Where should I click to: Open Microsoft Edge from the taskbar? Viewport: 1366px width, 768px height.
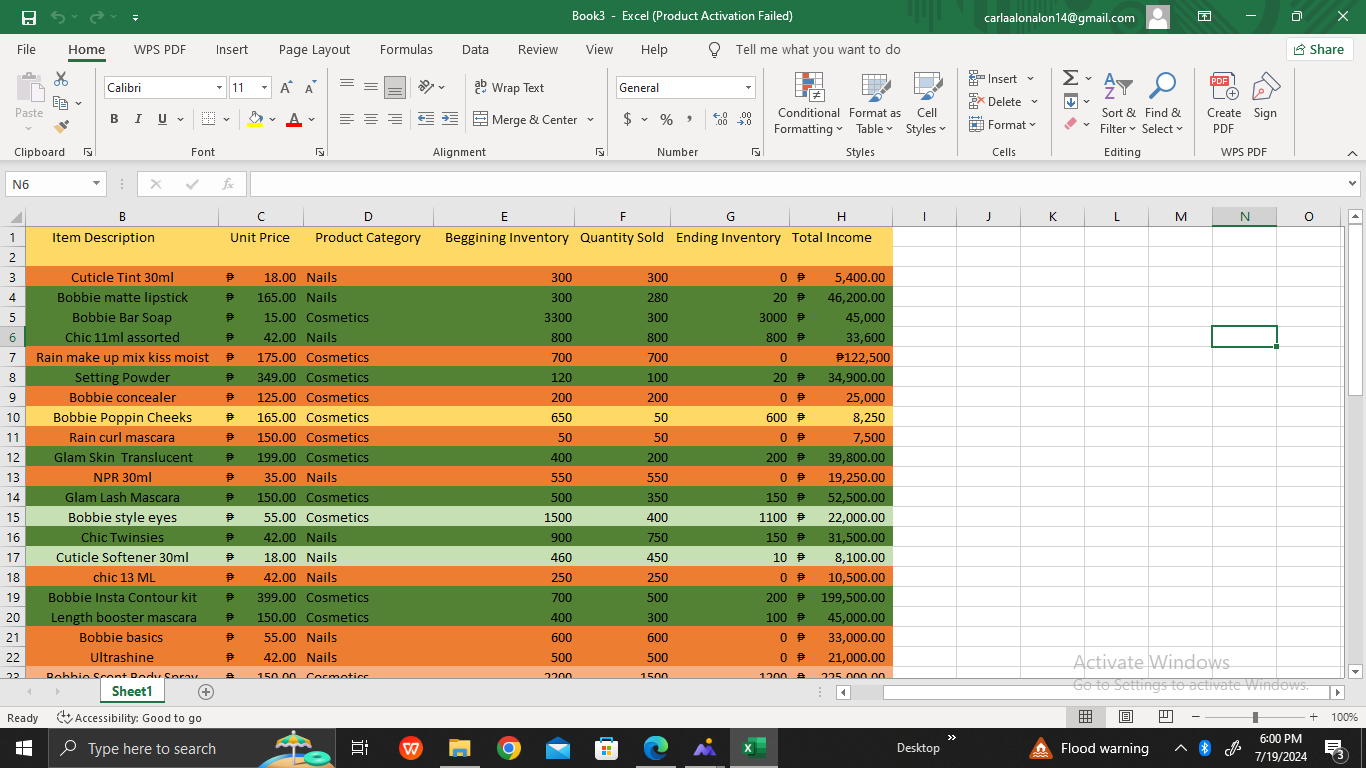click(x=656, y=748)
